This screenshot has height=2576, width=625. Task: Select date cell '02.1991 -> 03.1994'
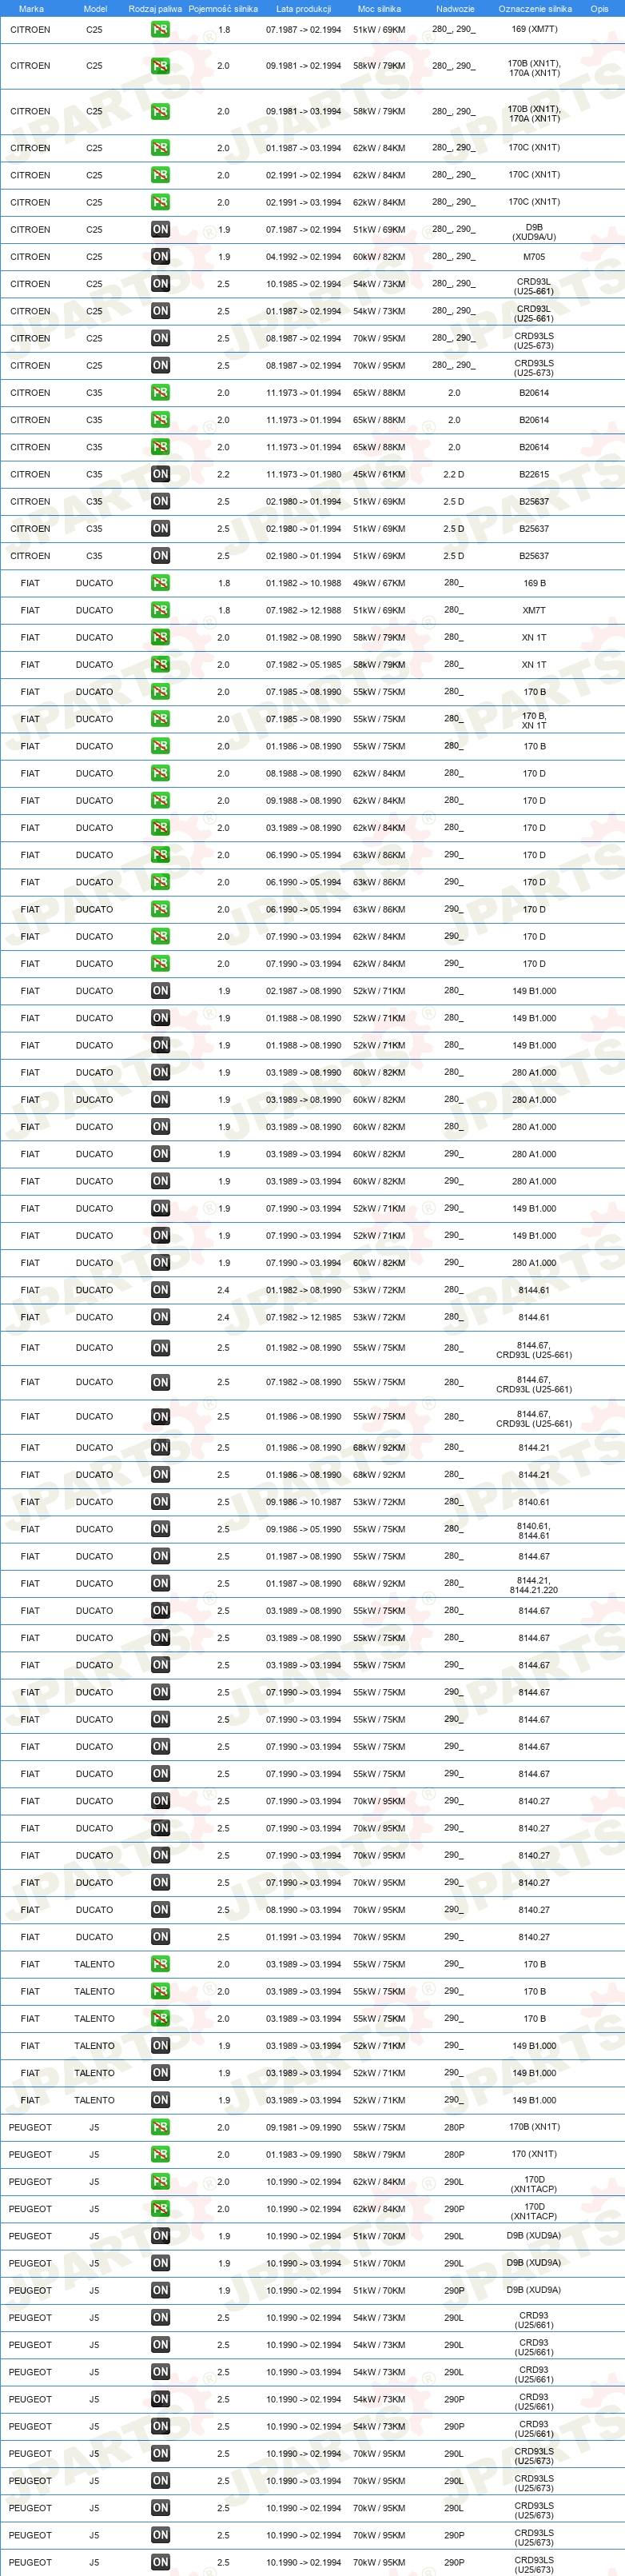click(304, 202)
